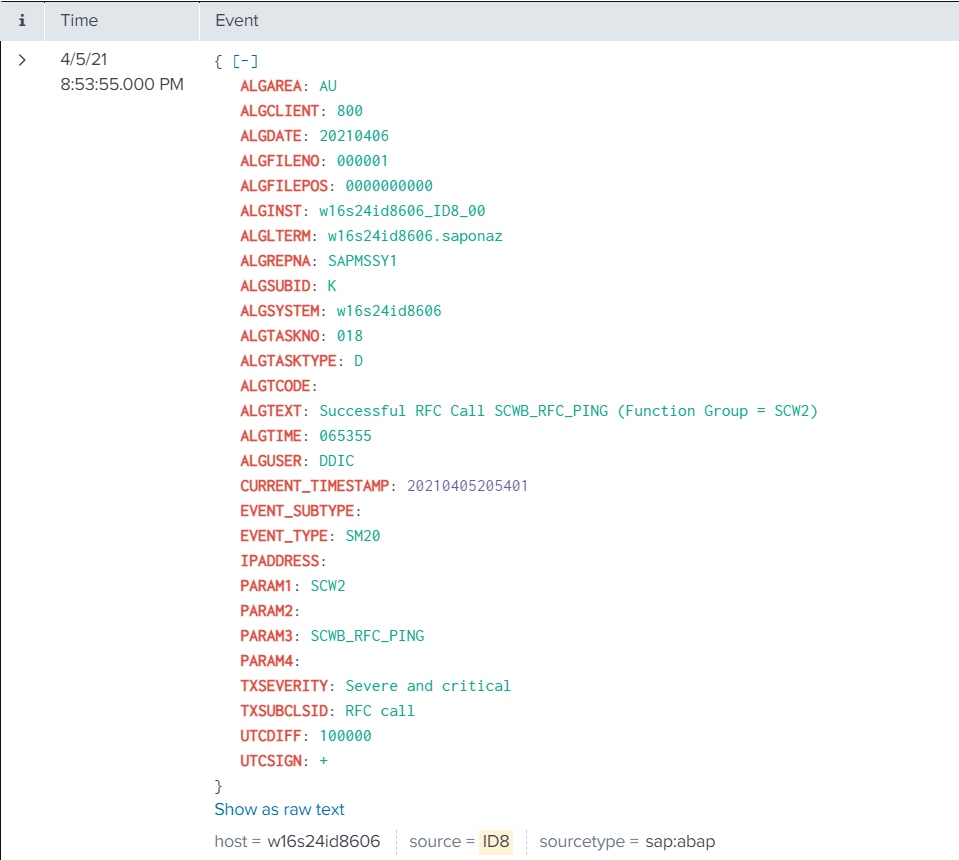959x860 pixels.
Task: Select the EVENT_TYPE value SM20
Action: 362,536
